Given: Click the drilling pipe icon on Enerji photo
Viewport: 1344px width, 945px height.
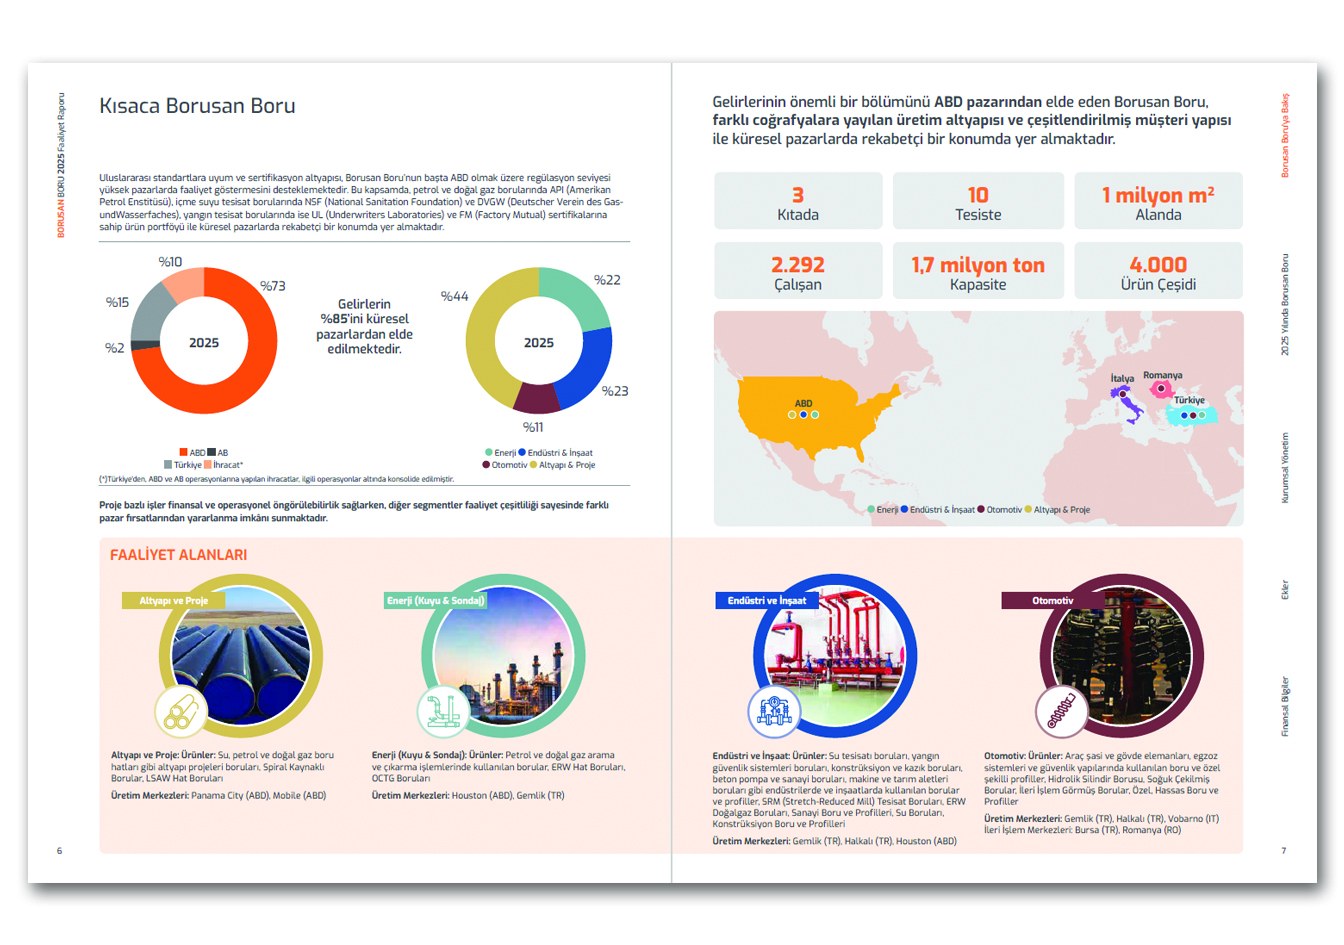Looking at the screenshot, I should 443,712.
